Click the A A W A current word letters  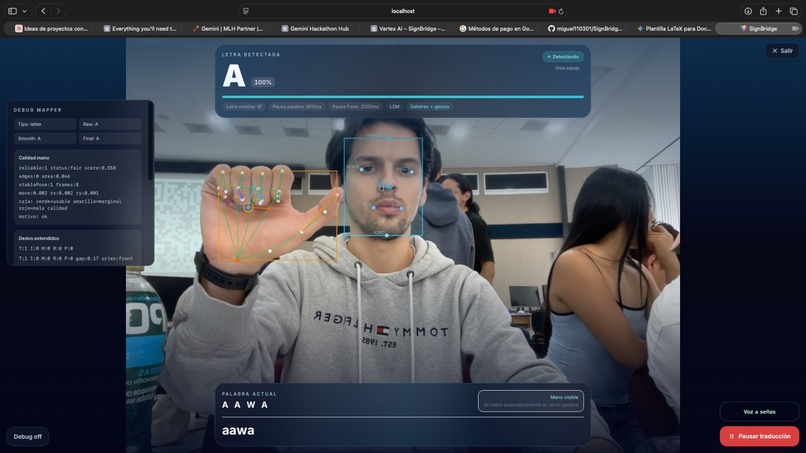245,405
